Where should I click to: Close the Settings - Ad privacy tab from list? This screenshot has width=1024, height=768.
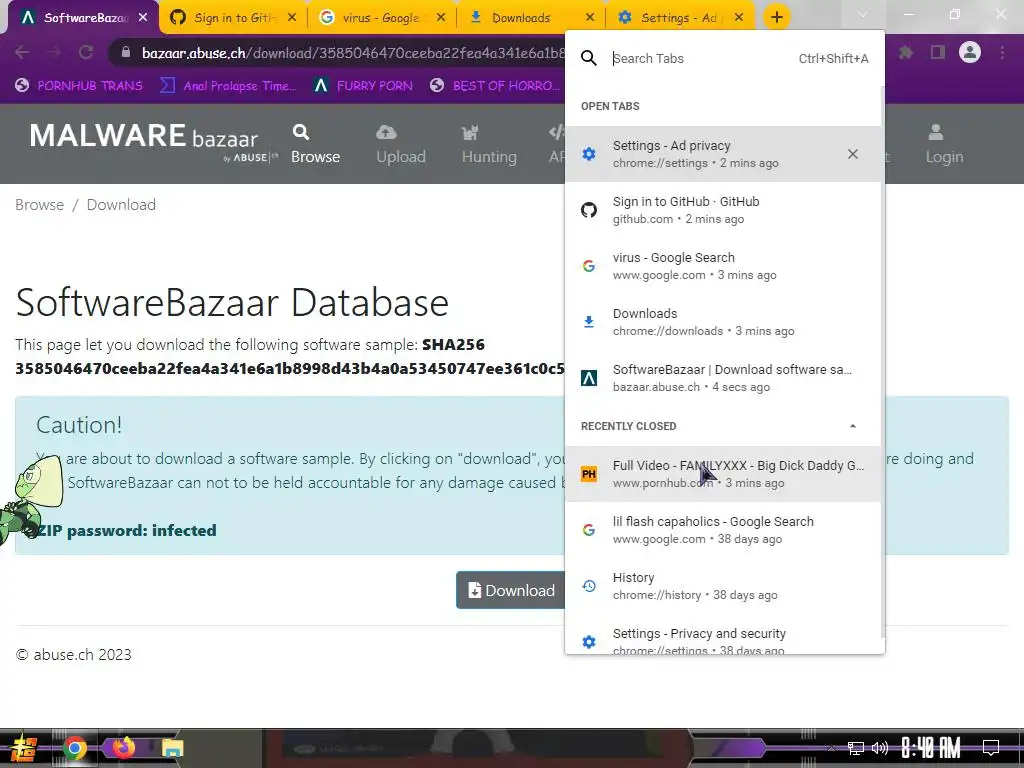[852, 154]
